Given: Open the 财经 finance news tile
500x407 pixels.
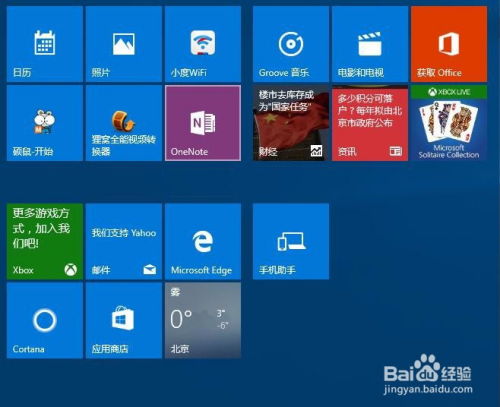Looking at the screenshot, I should pos(291,123).
